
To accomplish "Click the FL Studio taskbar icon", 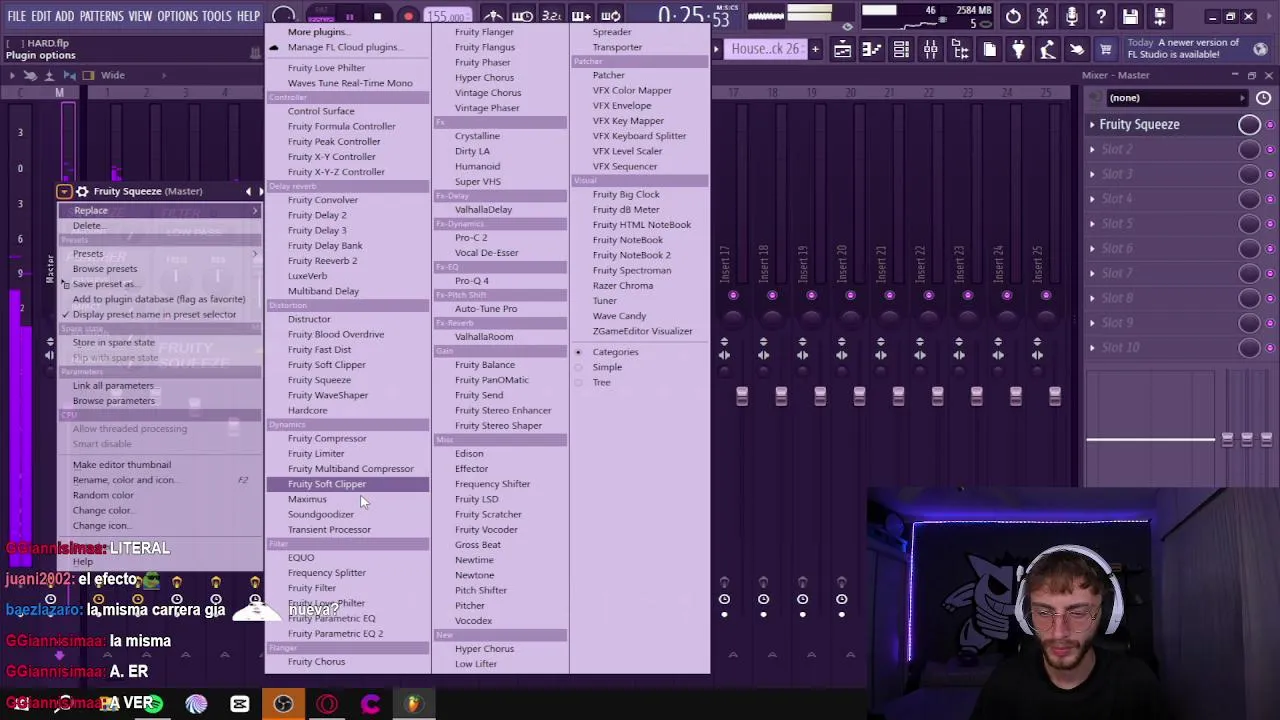I will [x=413, y=704].
